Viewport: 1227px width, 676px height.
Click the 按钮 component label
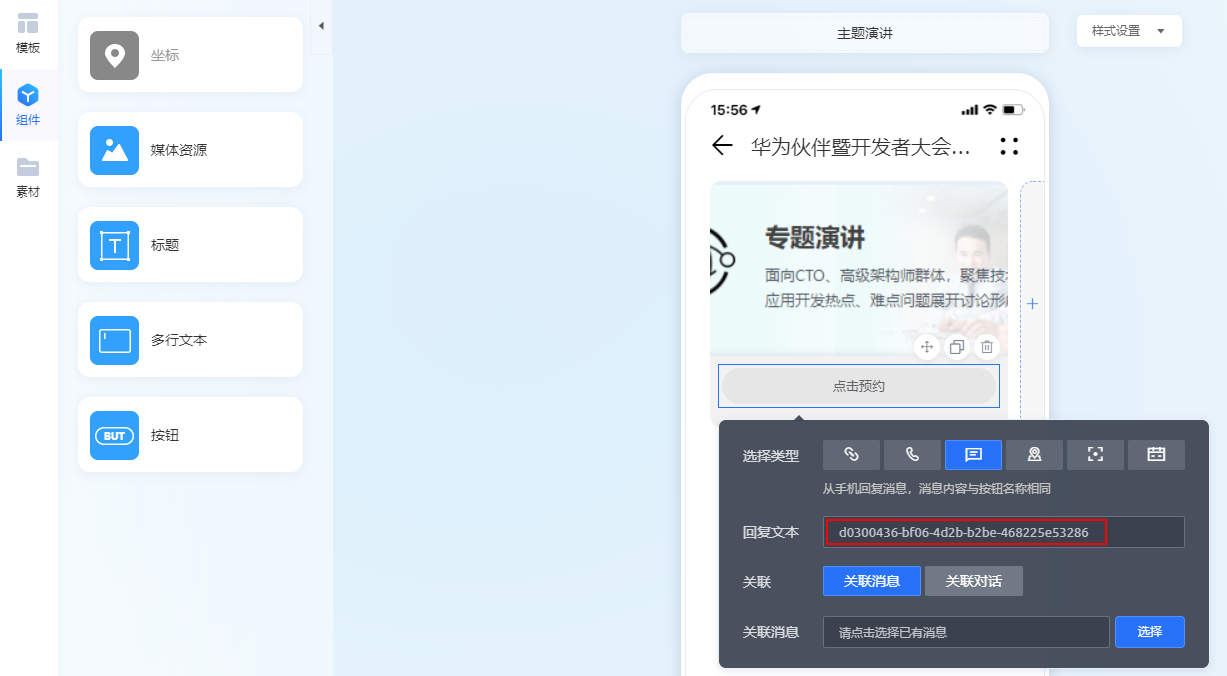click(x=165, y=436)
